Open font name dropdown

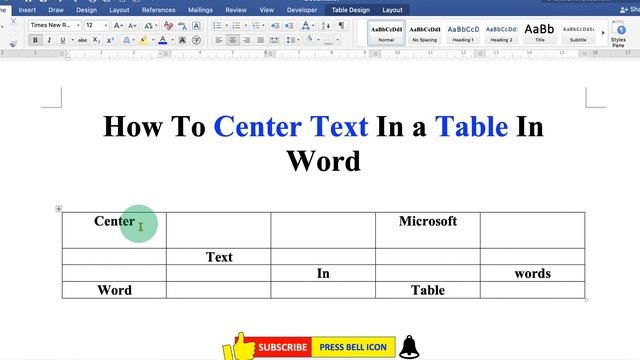78,25
